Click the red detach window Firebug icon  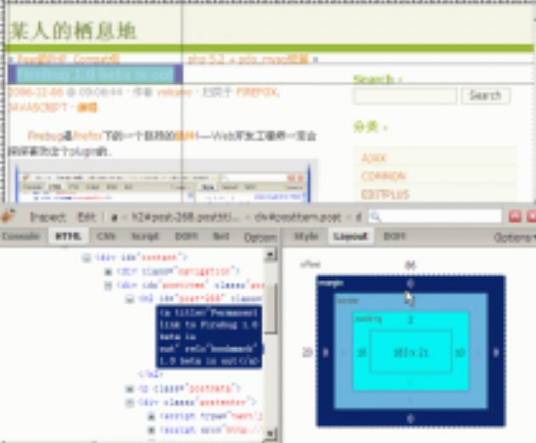tap(515, 217)
